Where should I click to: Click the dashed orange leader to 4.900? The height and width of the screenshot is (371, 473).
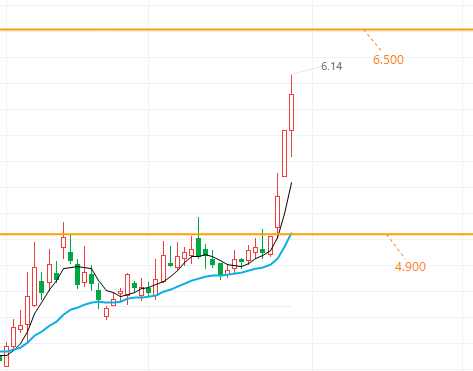(x=396, y=247)
